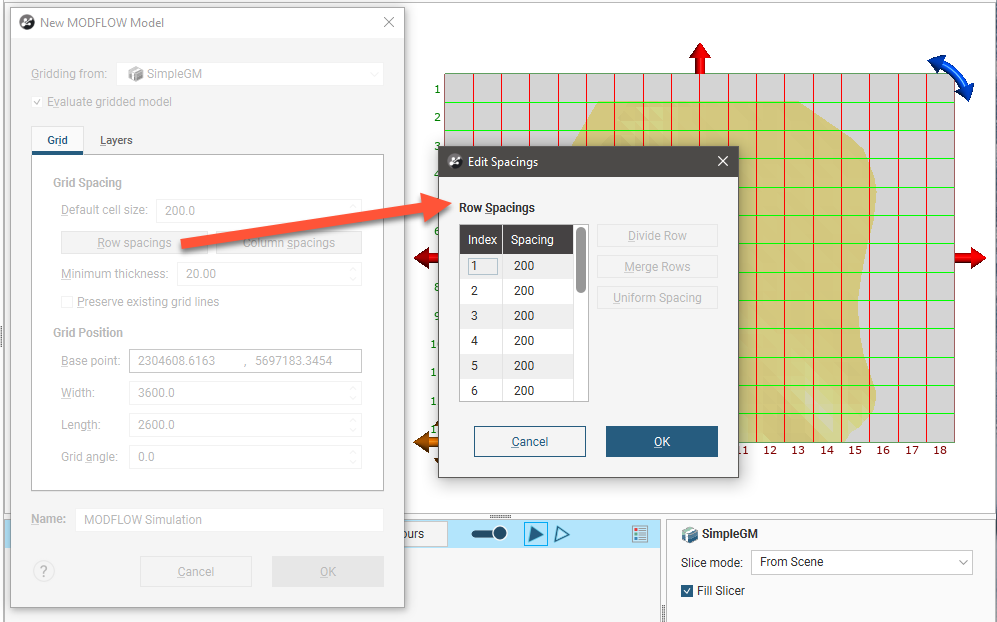Expand the Gridding from dropdown
The height and width of the screenshot is (622, 997).
(x=250, y=74)
